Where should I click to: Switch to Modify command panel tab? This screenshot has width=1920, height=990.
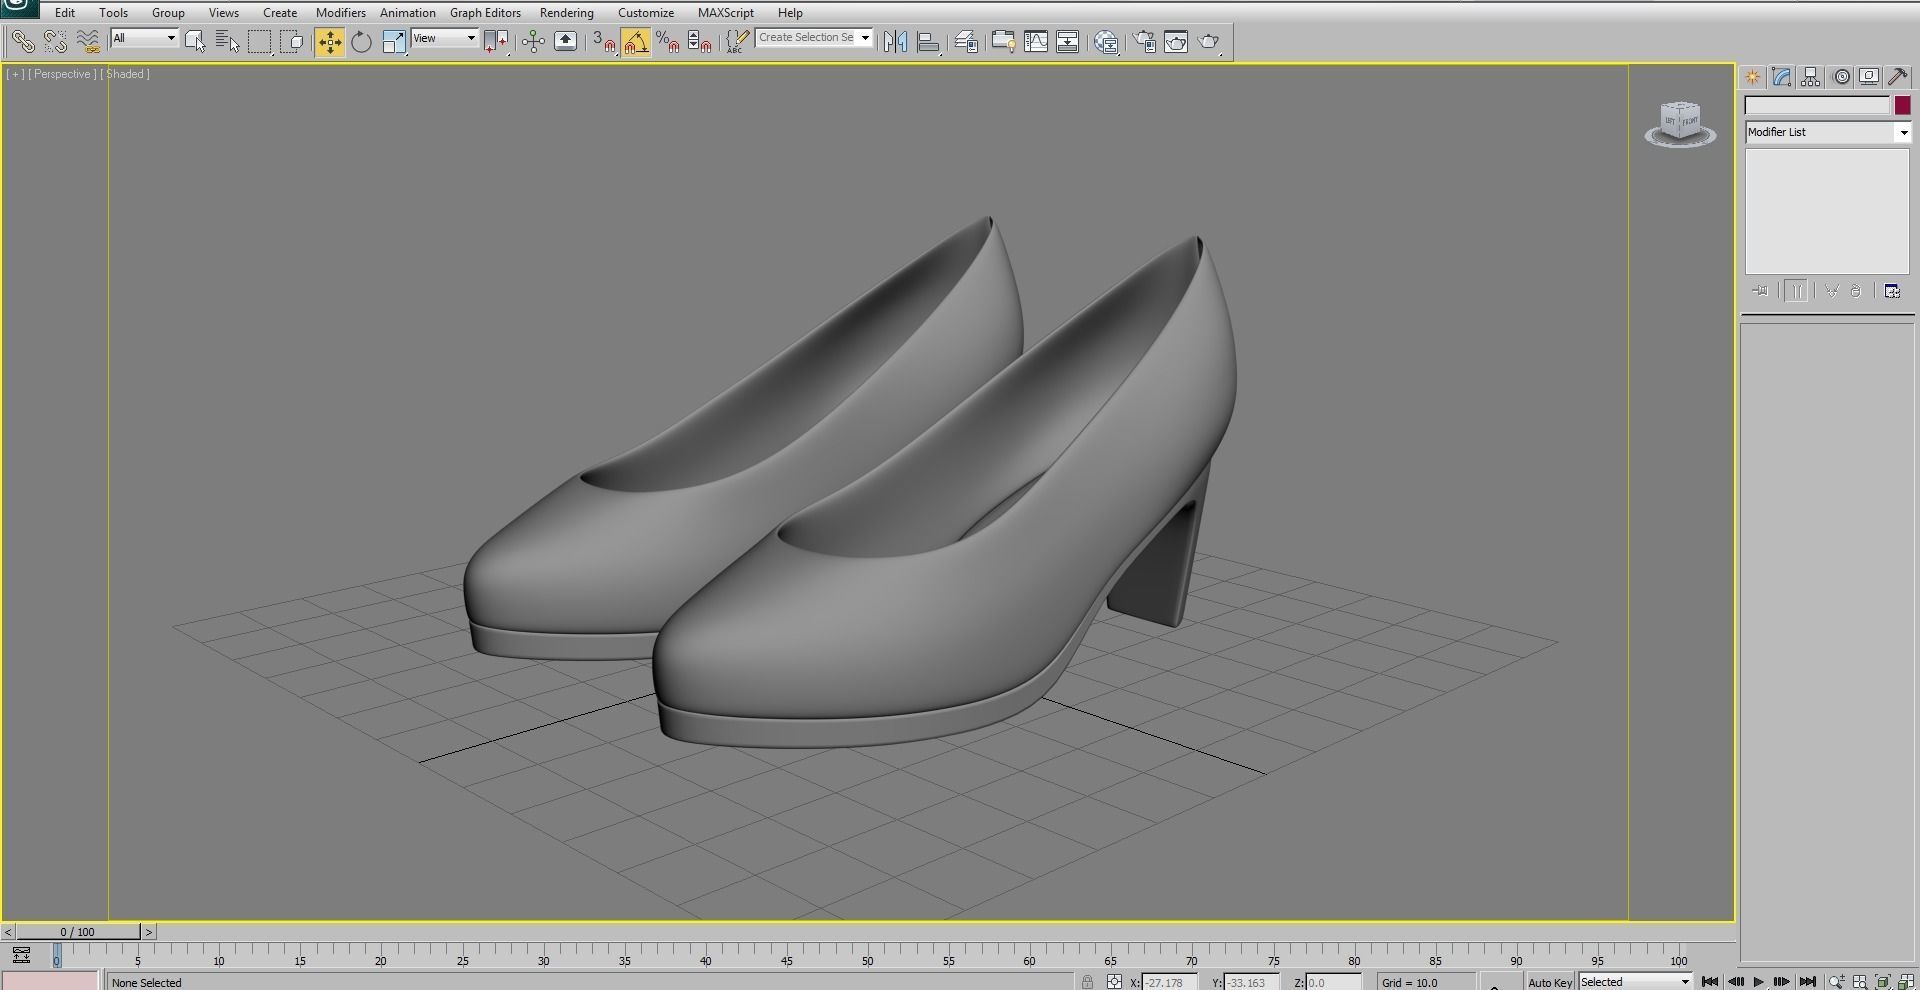1782,77
